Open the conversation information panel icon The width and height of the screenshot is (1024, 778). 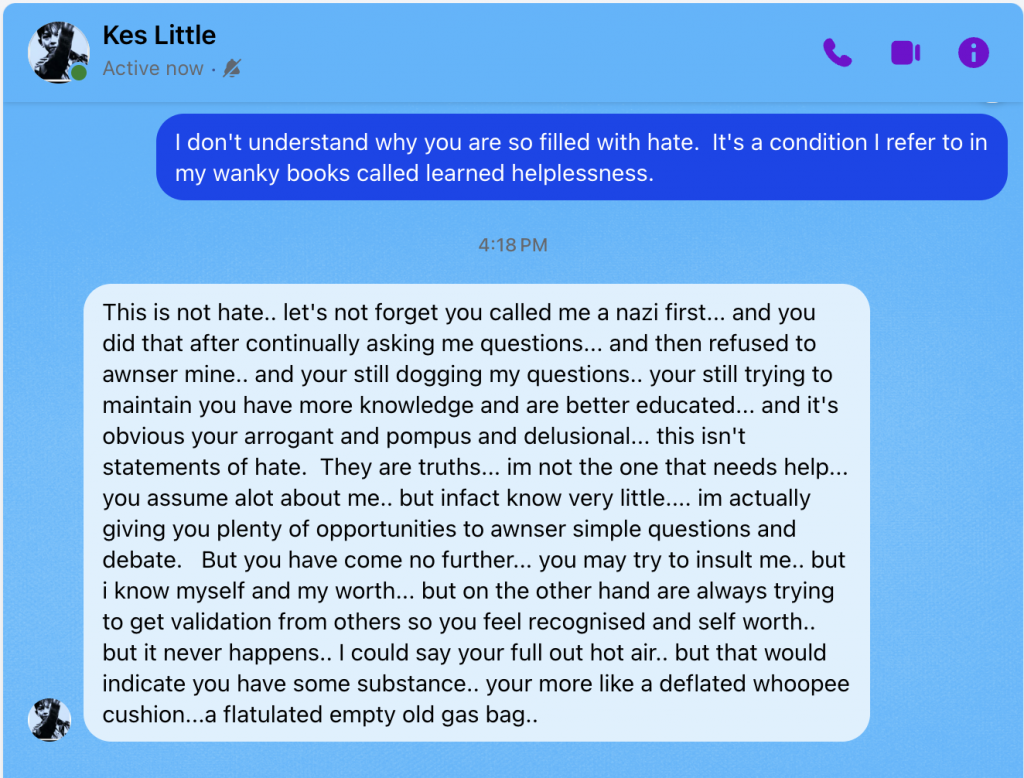point(973,53)
